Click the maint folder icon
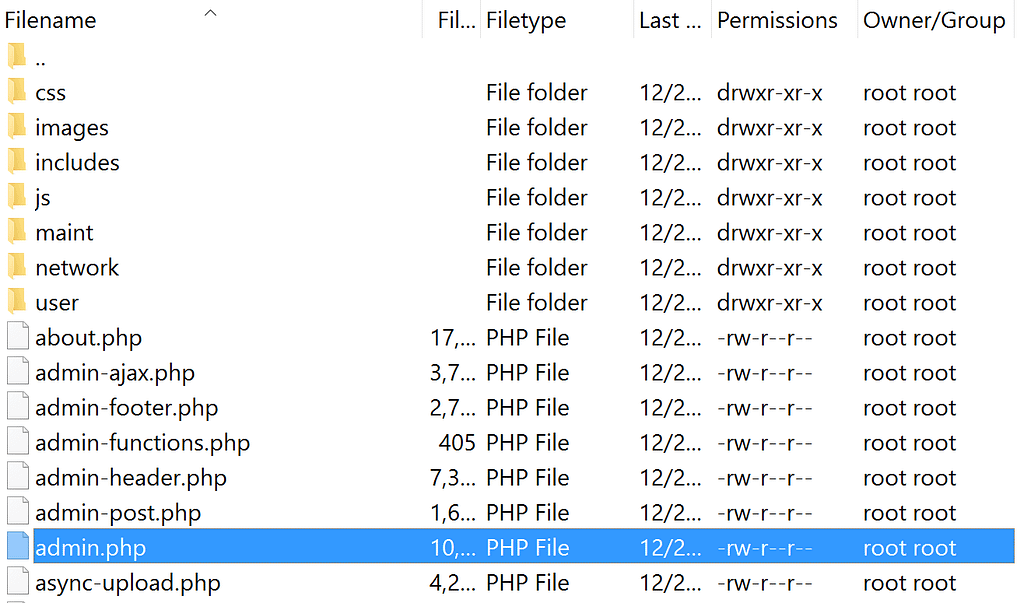 pyautogui.click(x=17, y=233)
